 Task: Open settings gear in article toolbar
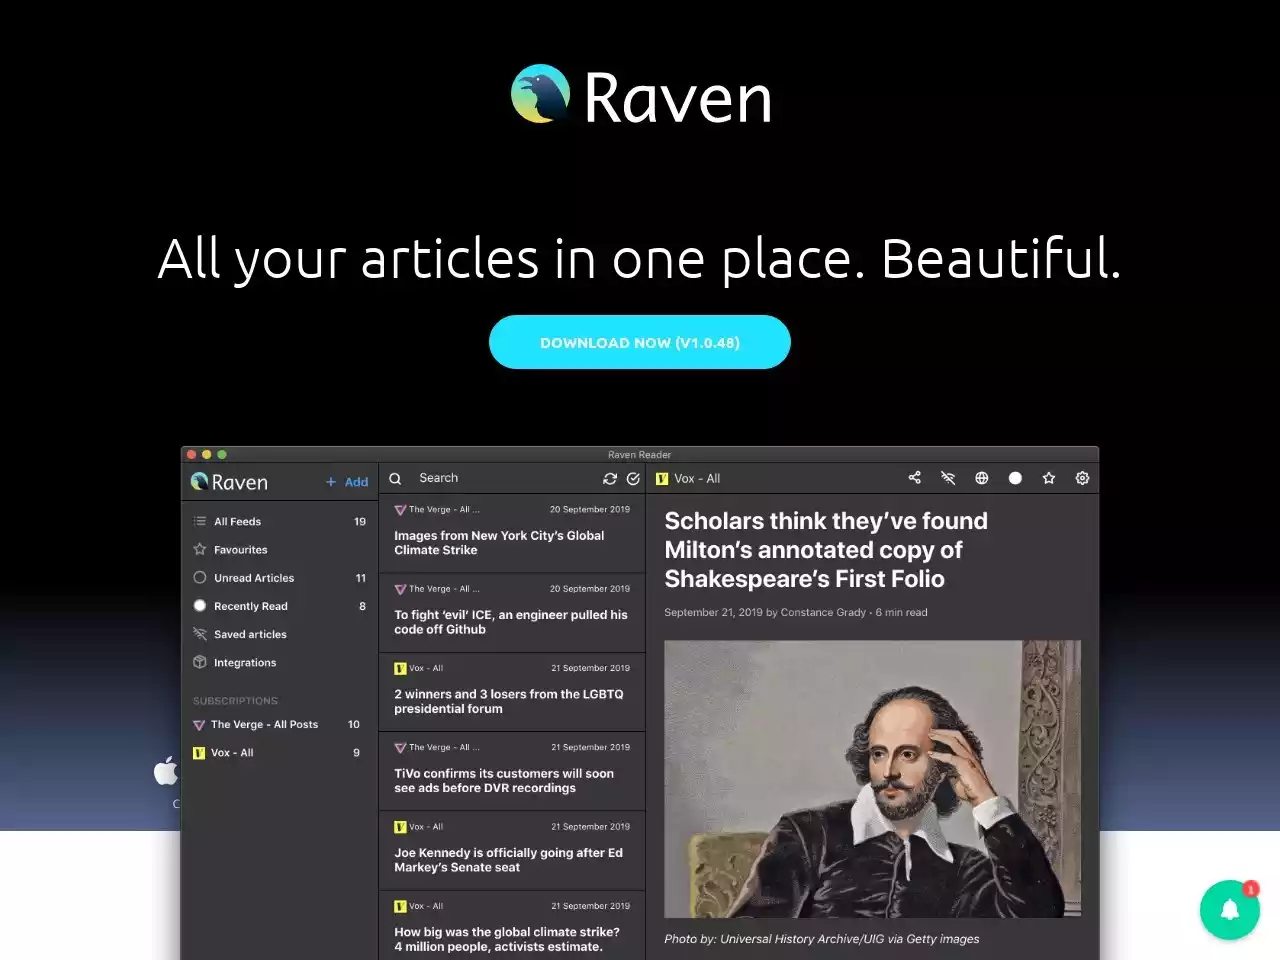point(1082,478)
